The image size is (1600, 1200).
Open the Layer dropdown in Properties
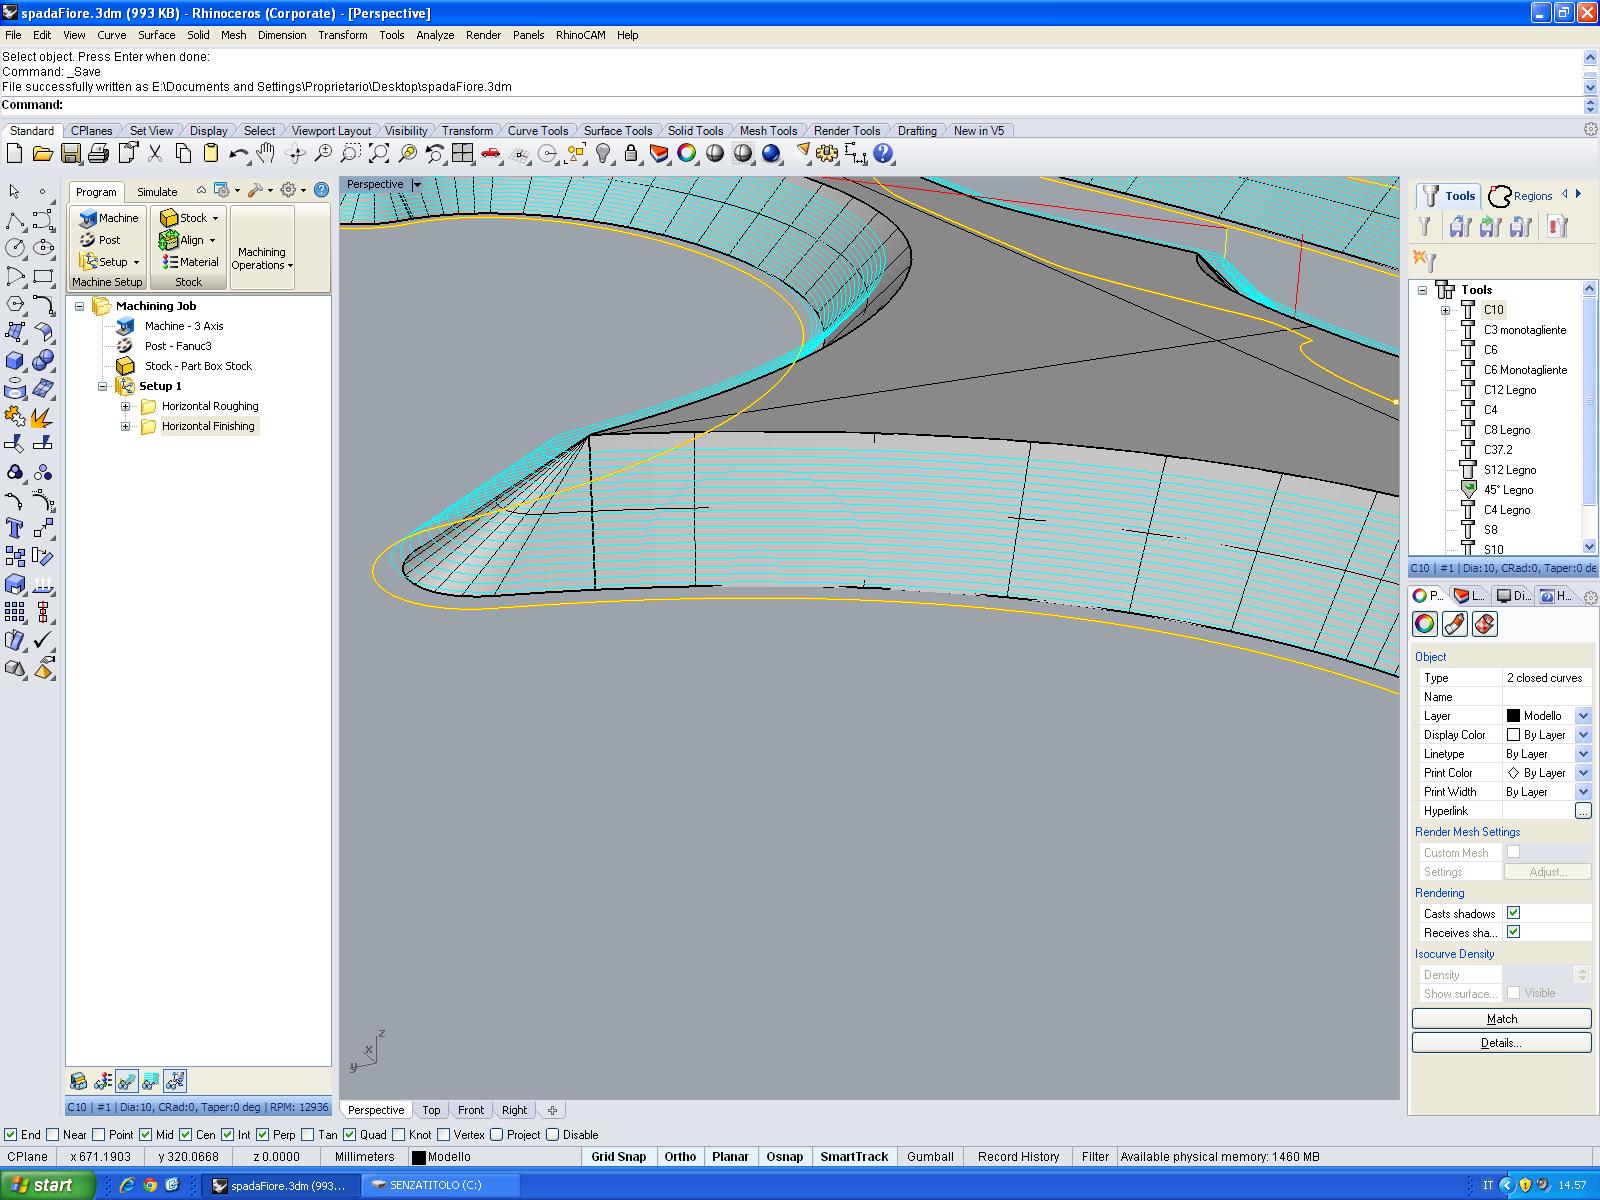click(x=1583, y=716)
